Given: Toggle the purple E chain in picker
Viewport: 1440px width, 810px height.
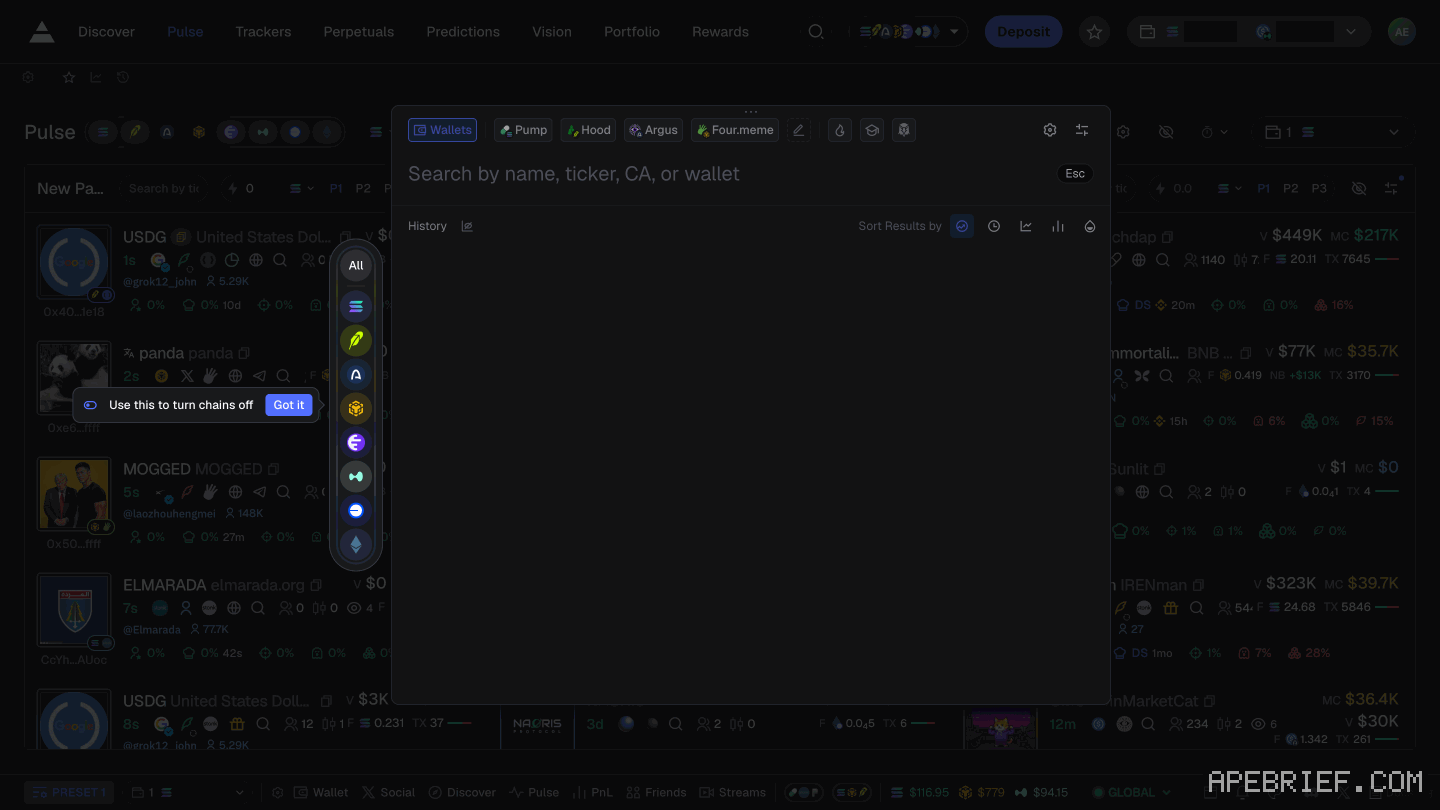Looking at the screenshot, I should [x=356, y=442].
